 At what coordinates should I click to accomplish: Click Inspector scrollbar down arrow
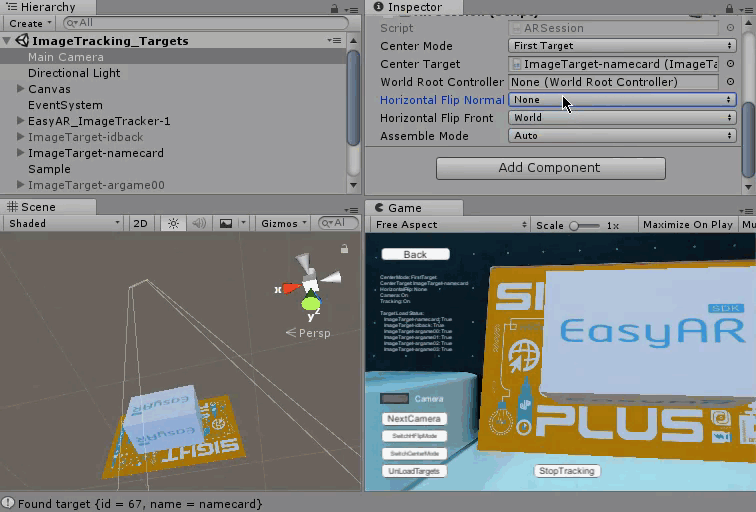click(x=748, y=187)
